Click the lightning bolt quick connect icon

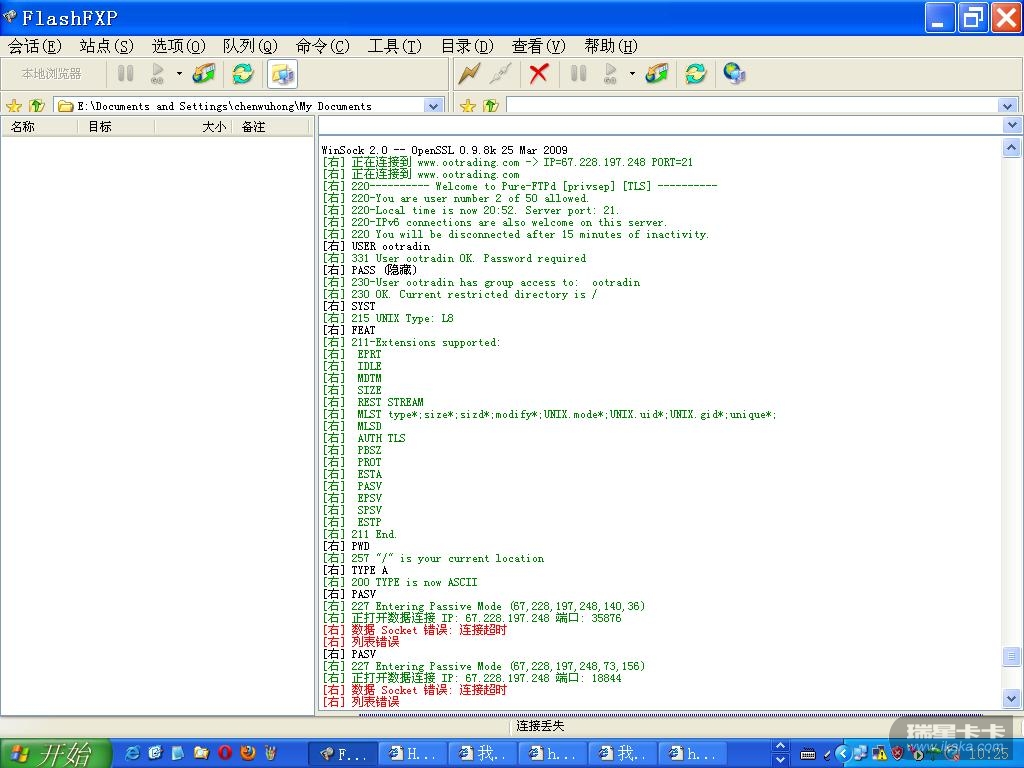tap(468, 73)
